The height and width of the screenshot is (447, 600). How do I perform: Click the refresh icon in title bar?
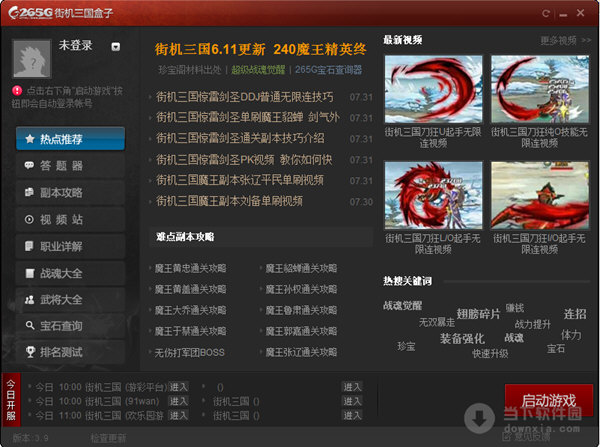pos(546,13)
